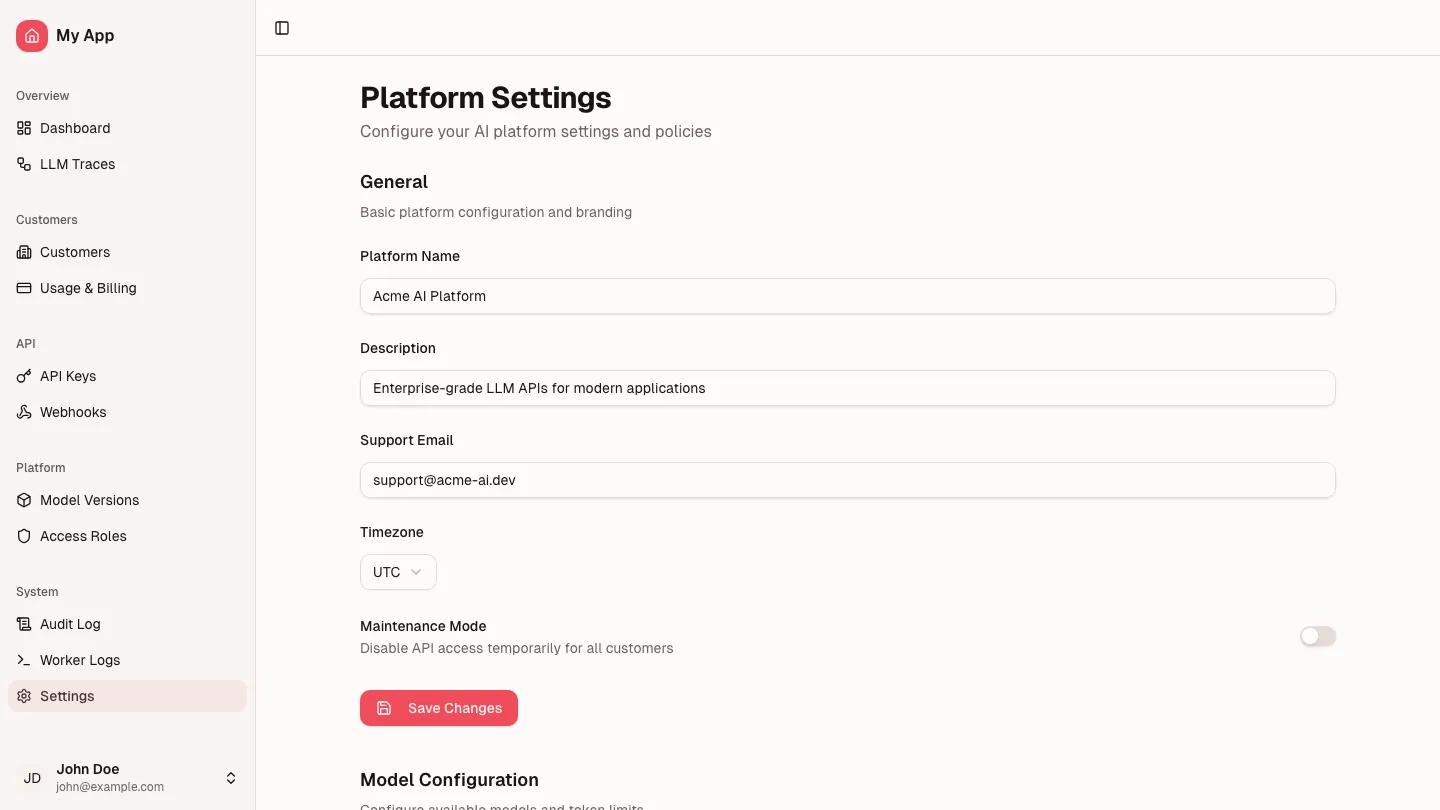The image size is (1440, 810).
Task: Open the Audit Log section
Action: click(x=70, y=624)
